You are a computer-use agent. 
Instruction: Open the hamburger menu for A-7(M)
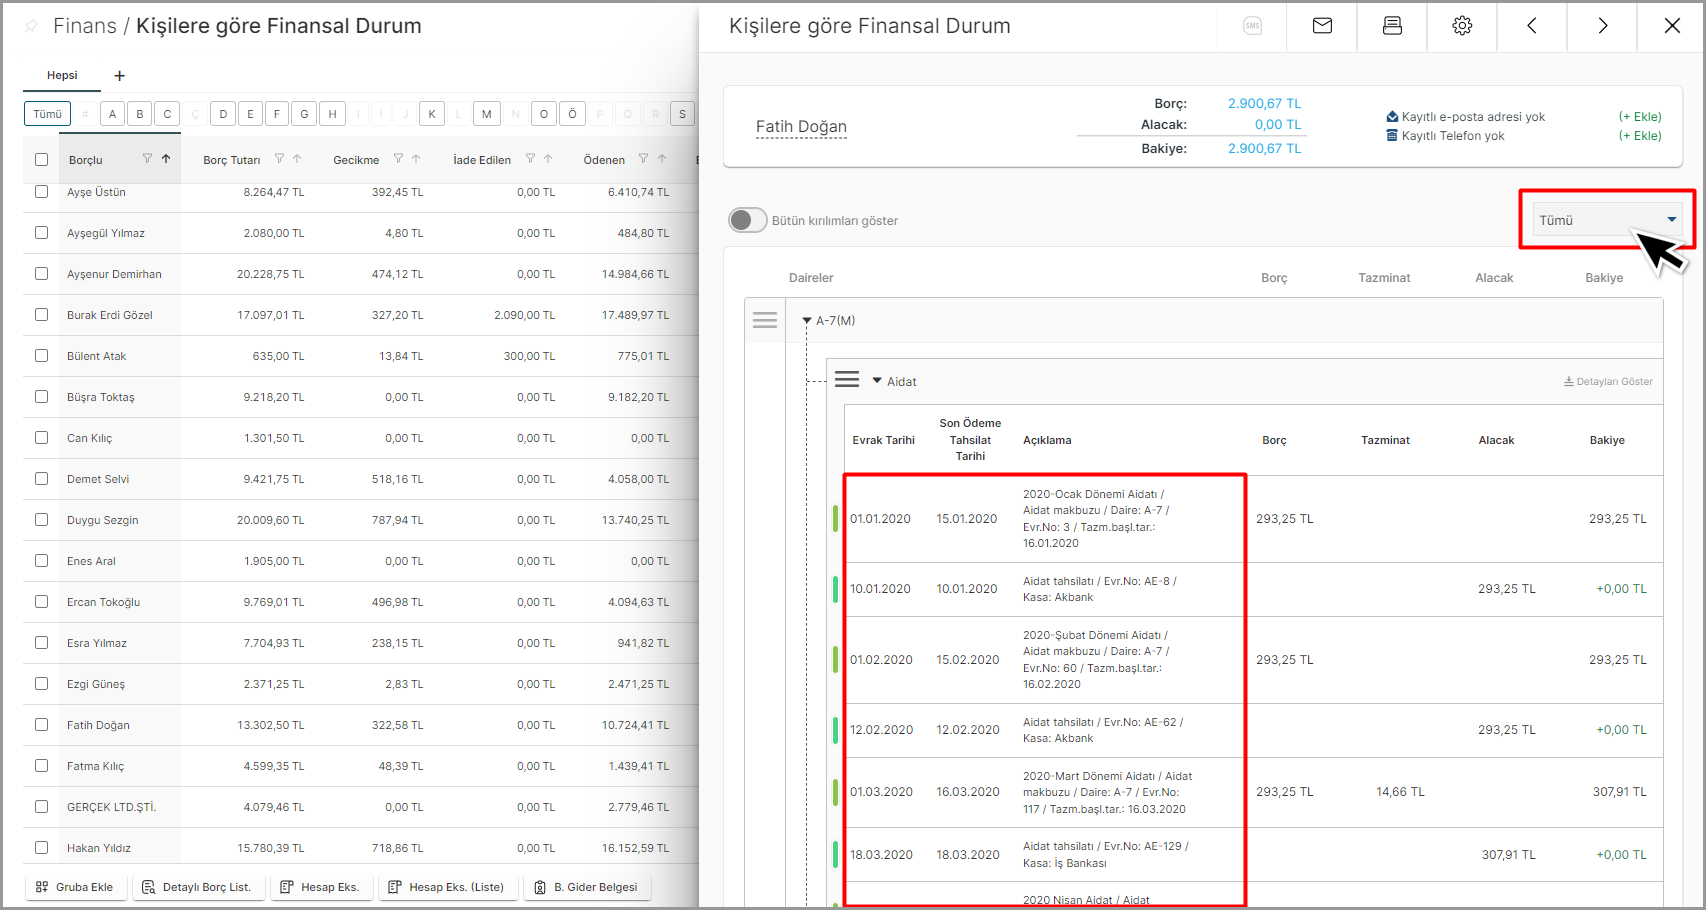[x=765, y=320]
